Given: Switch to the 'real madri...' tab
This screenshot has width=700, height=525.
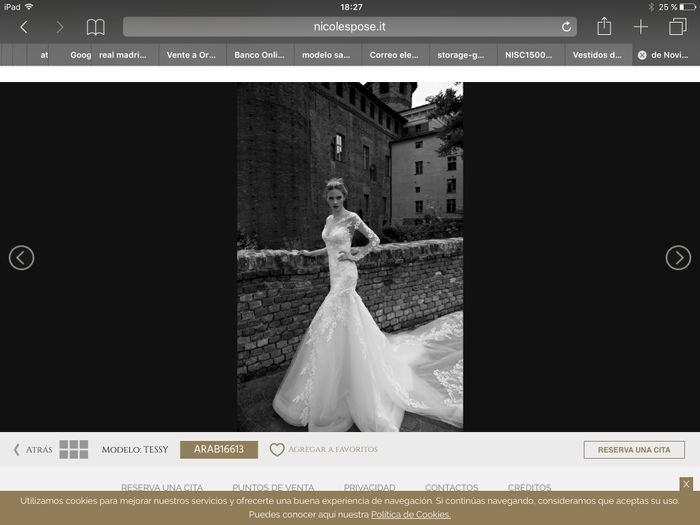Looking at the screenshot, I should pyautogui.click(x=125, y=55).
